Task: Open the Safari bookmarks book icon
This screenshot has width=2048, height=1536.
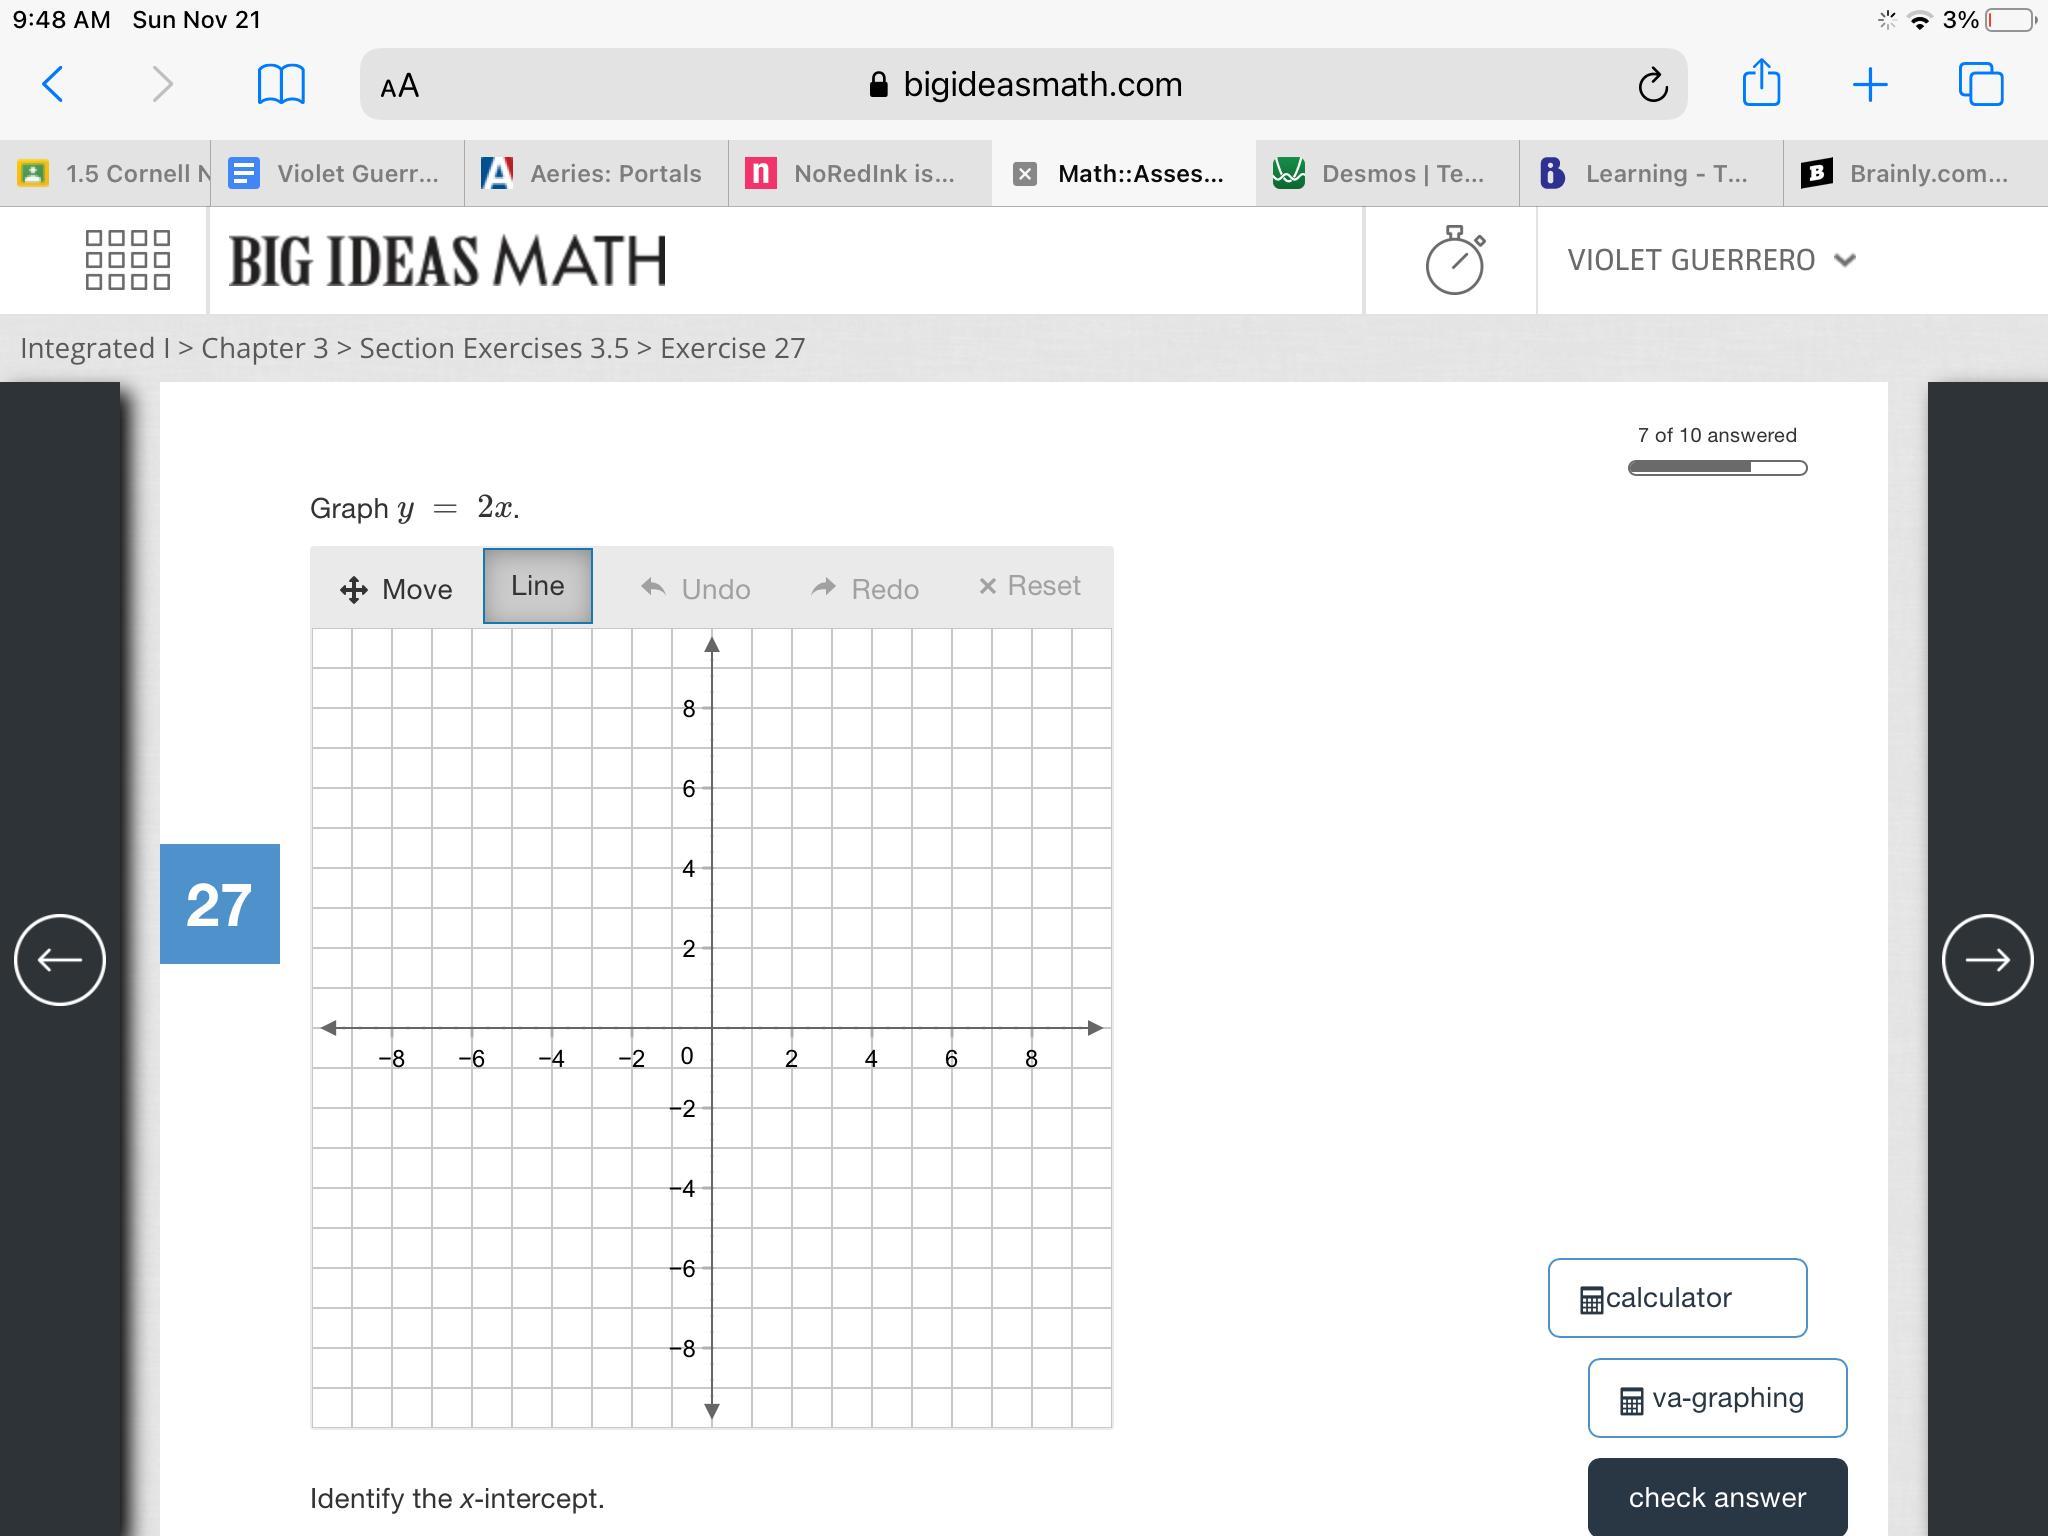Action: coord(281,84)
